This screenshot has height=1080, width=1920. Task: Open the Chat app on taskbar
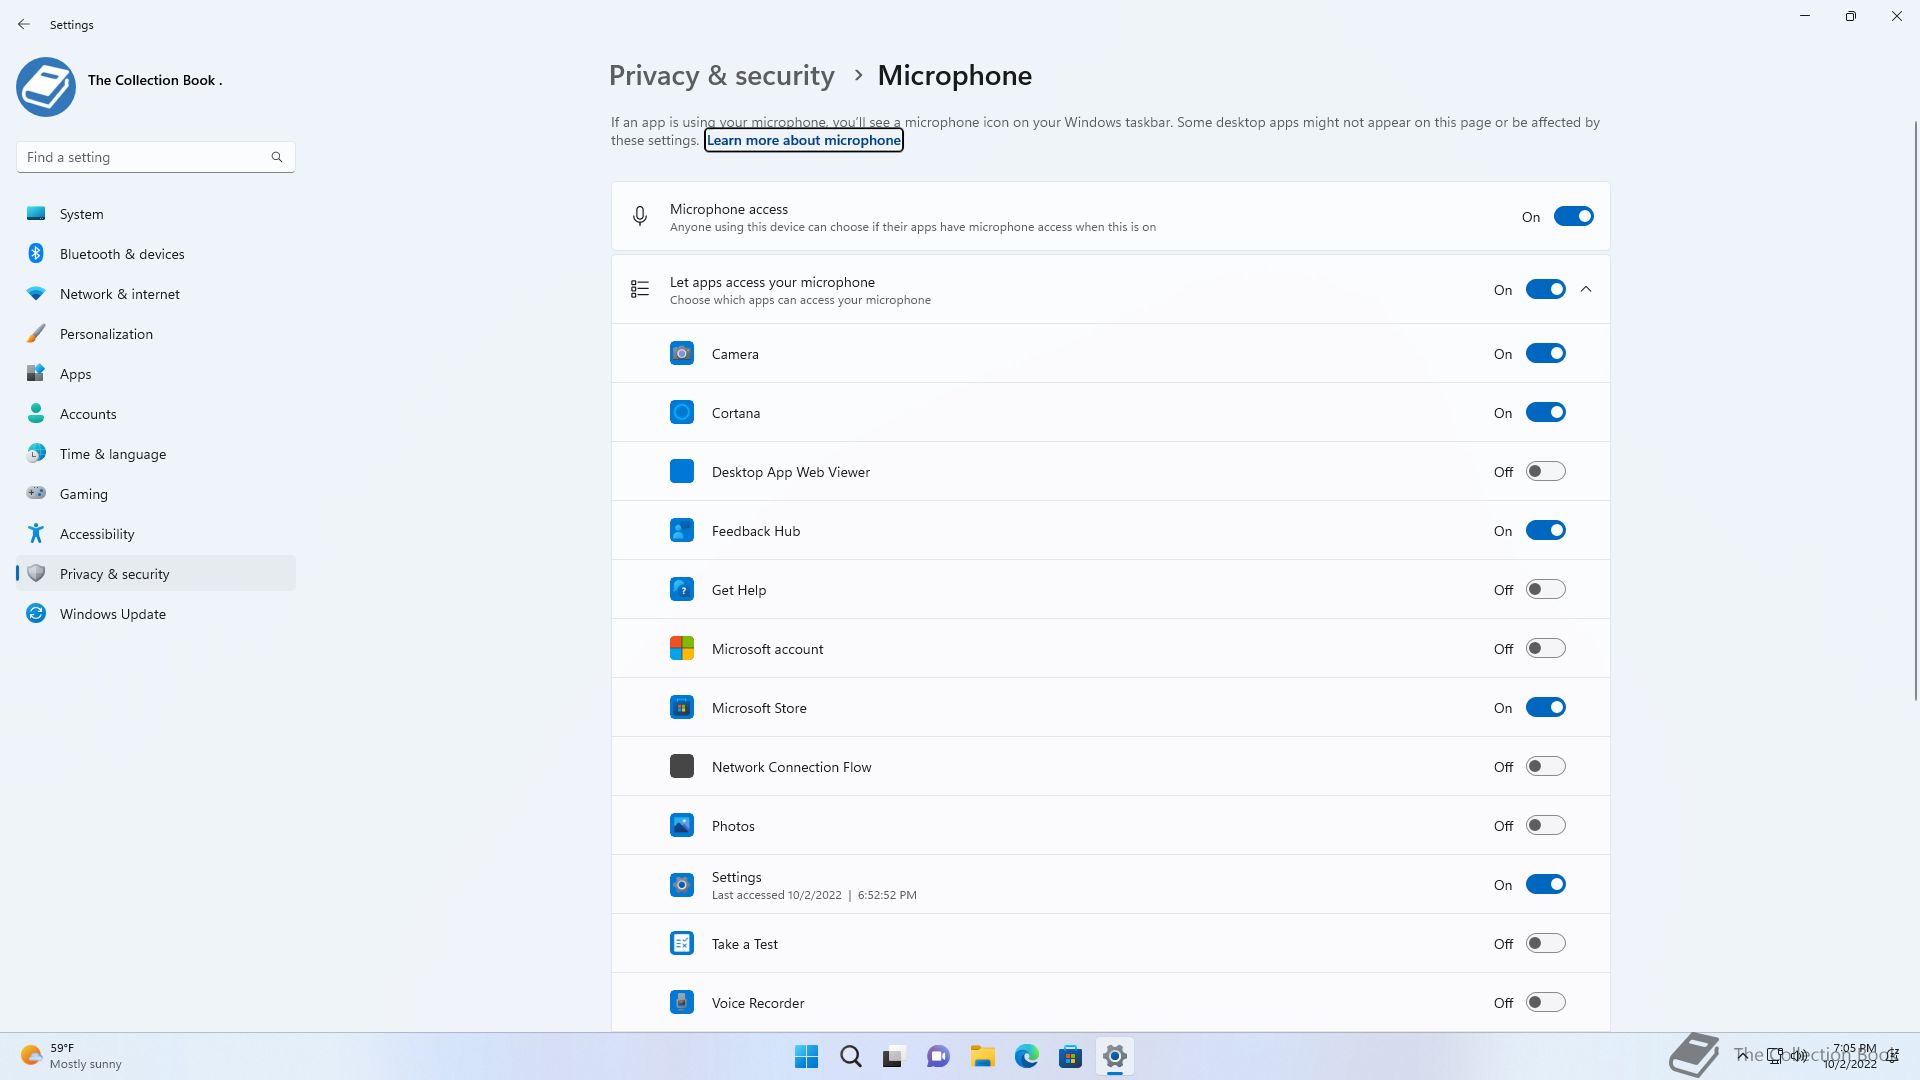tap(938, 1056)
